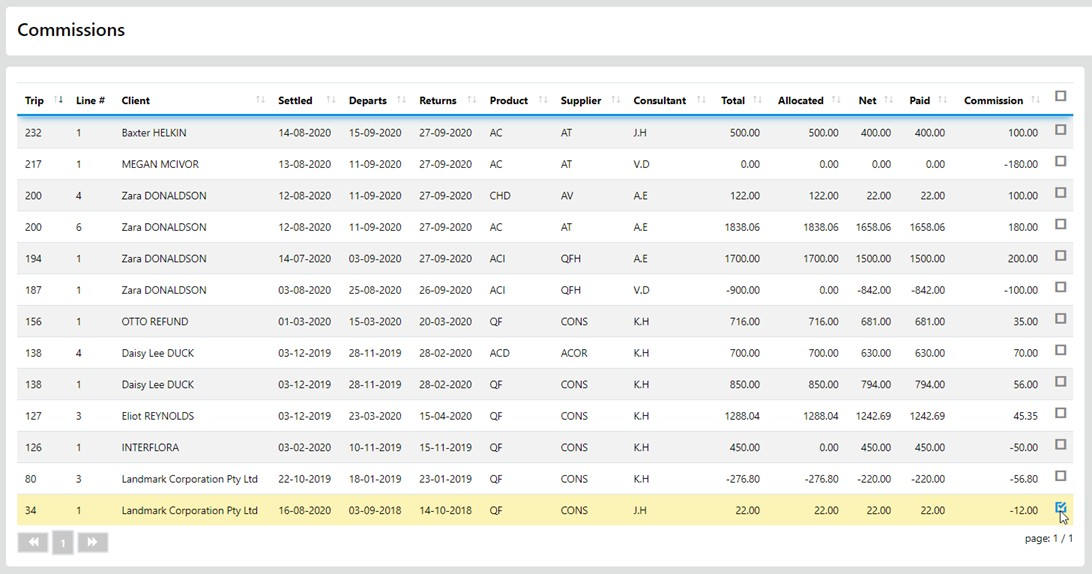Check the Eliot REYNOLDS row checkbox

click(x=1061, y=414)
